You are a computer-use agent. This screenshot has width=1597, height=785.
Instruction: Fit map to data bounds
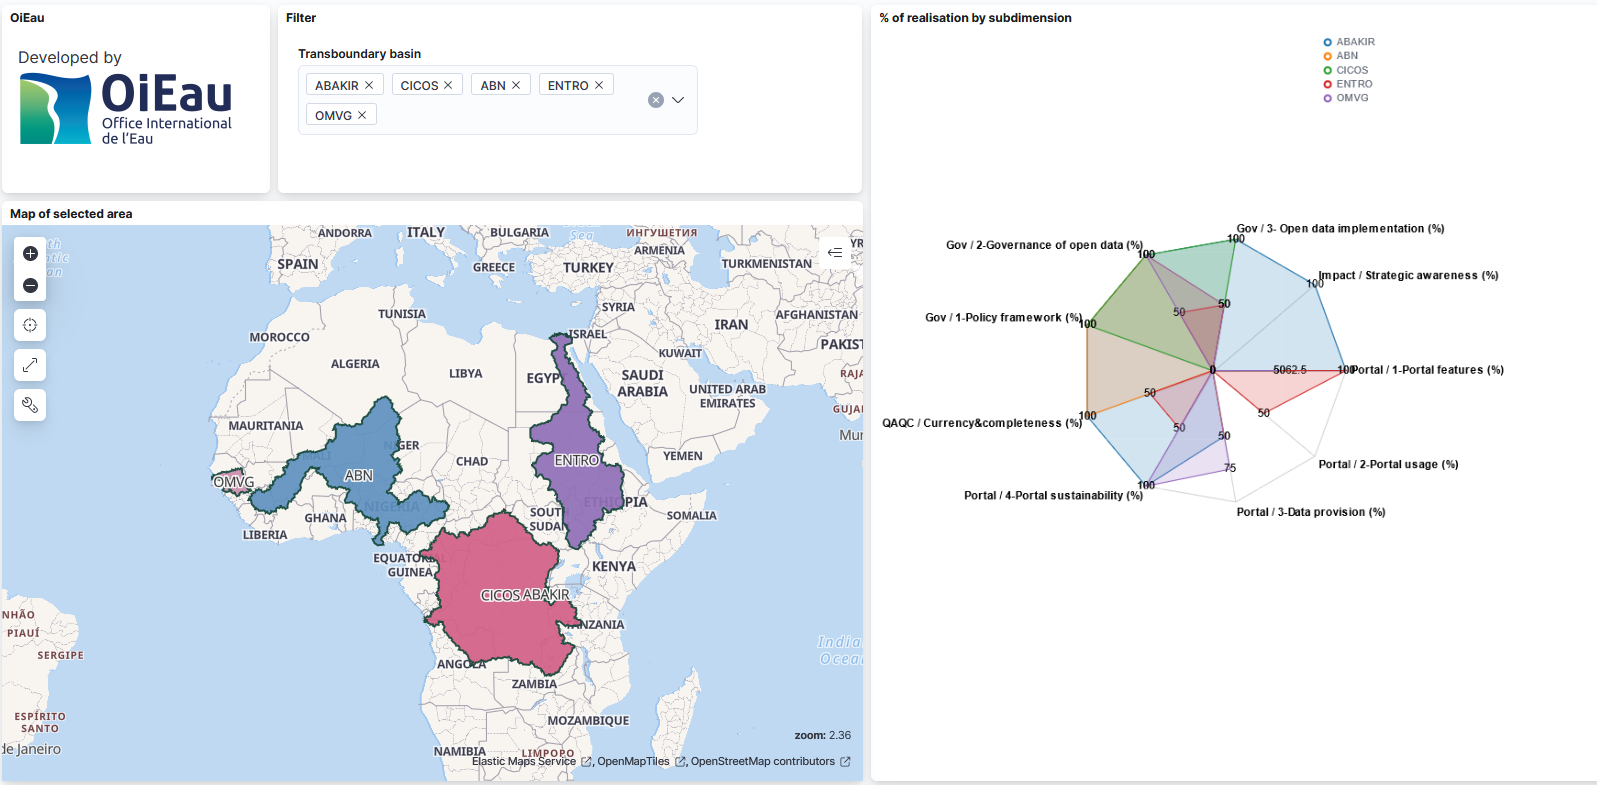click(x=30, y=325)
